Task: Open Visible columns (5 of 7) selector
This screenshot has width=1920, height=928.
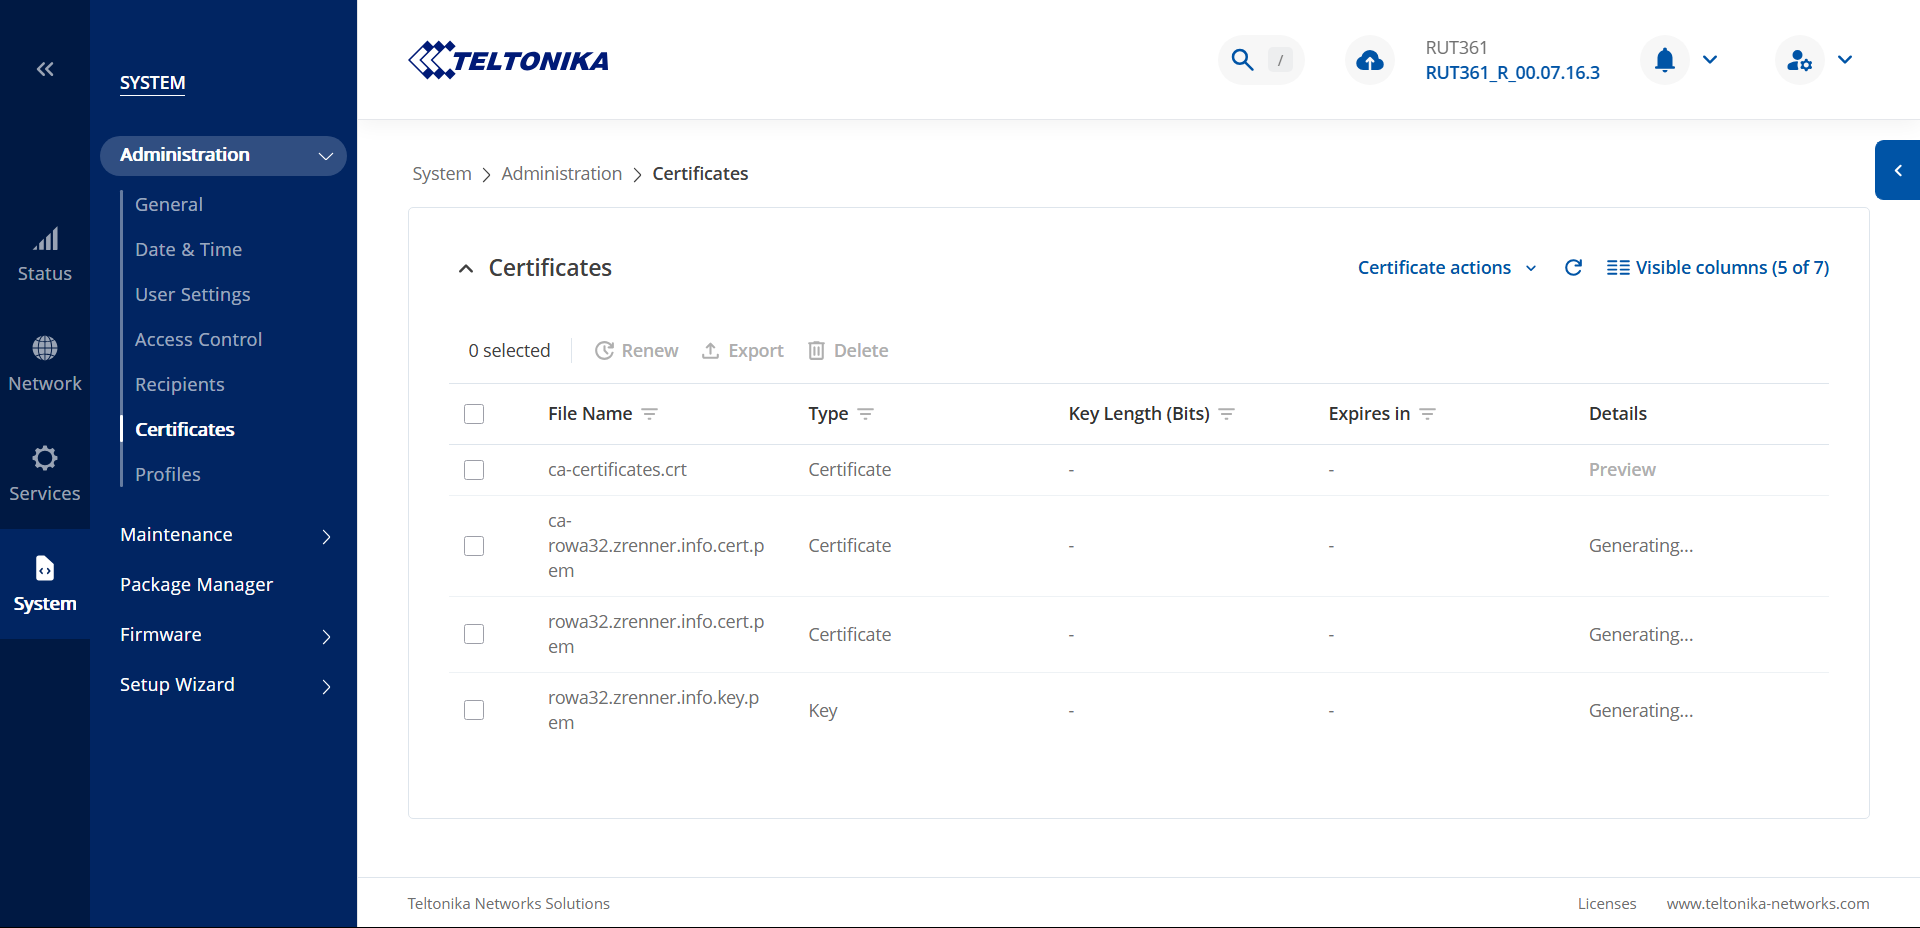Action: click(x=1718, y=268)
